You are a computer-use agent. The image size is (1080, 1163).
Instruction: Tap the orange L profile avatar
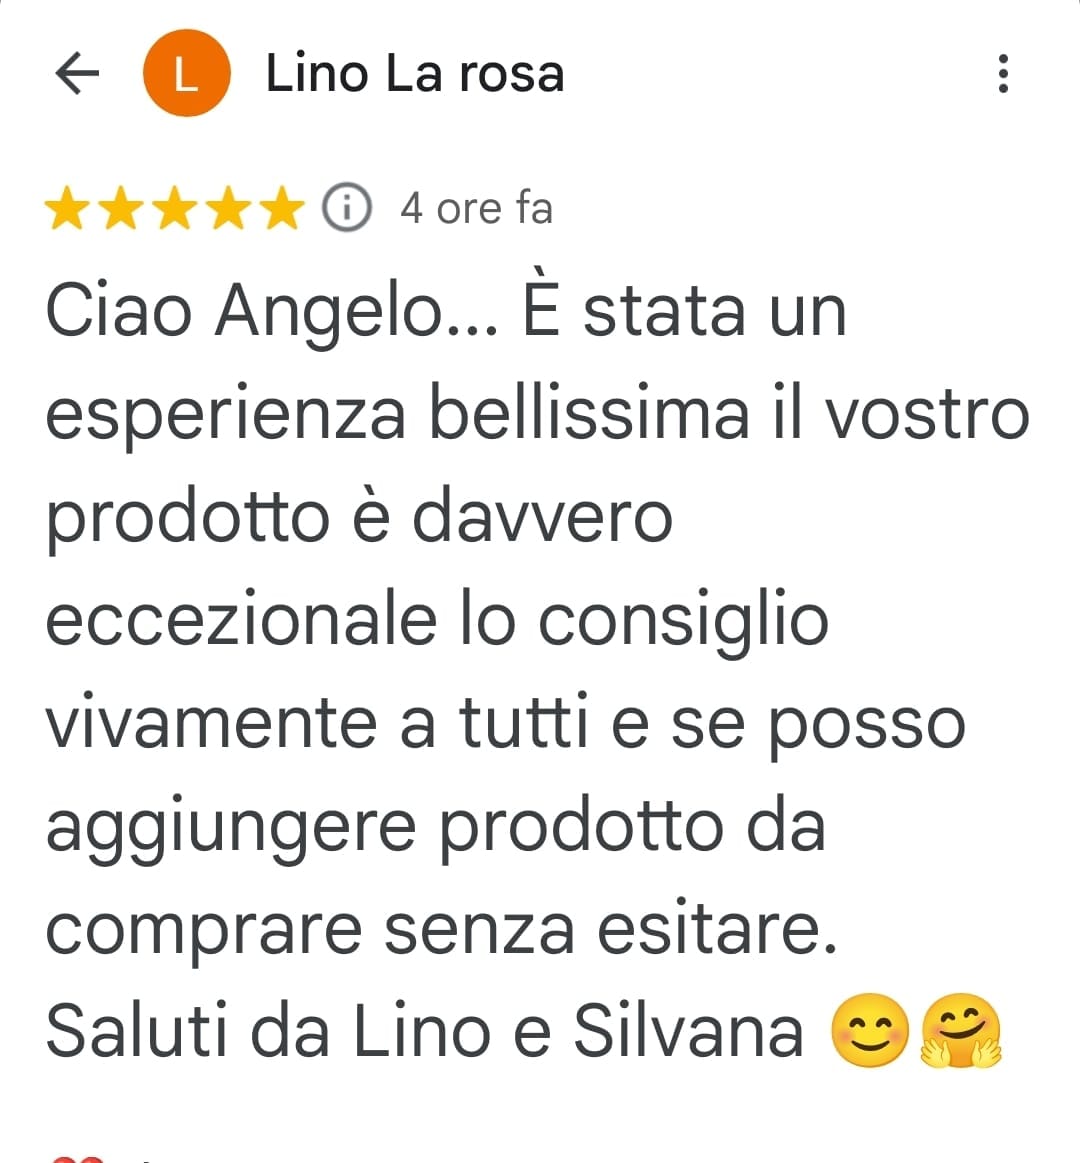pos(187,73)
